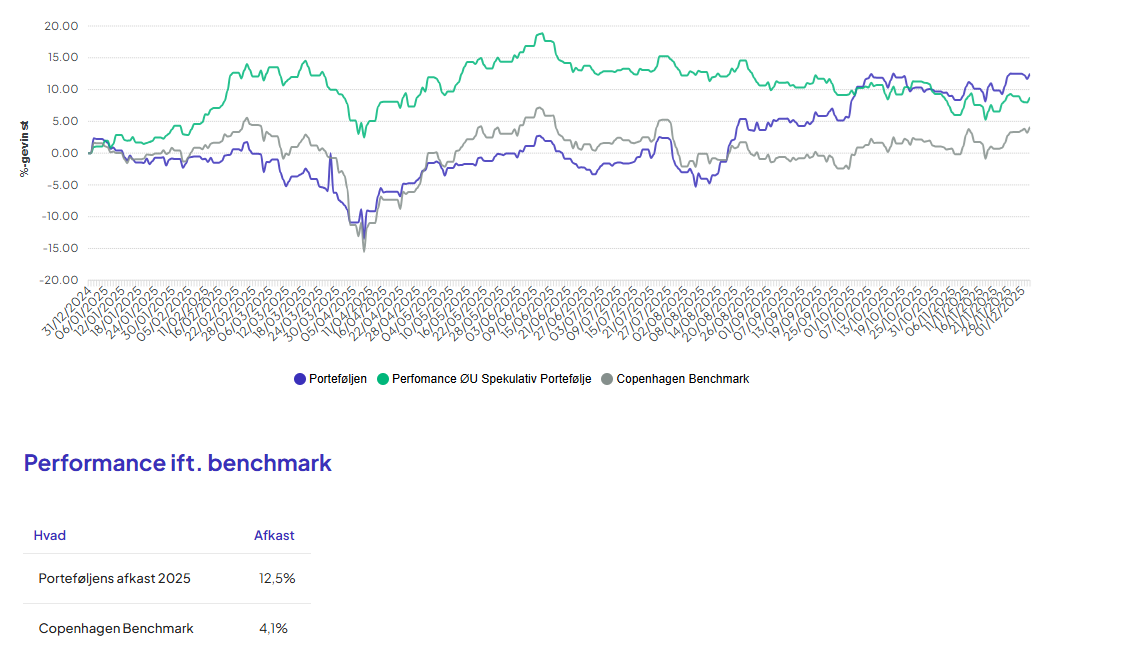Select the Copenhagen Benchmark table row label
The image size is (1141, 651).
[x=116, y=629]
